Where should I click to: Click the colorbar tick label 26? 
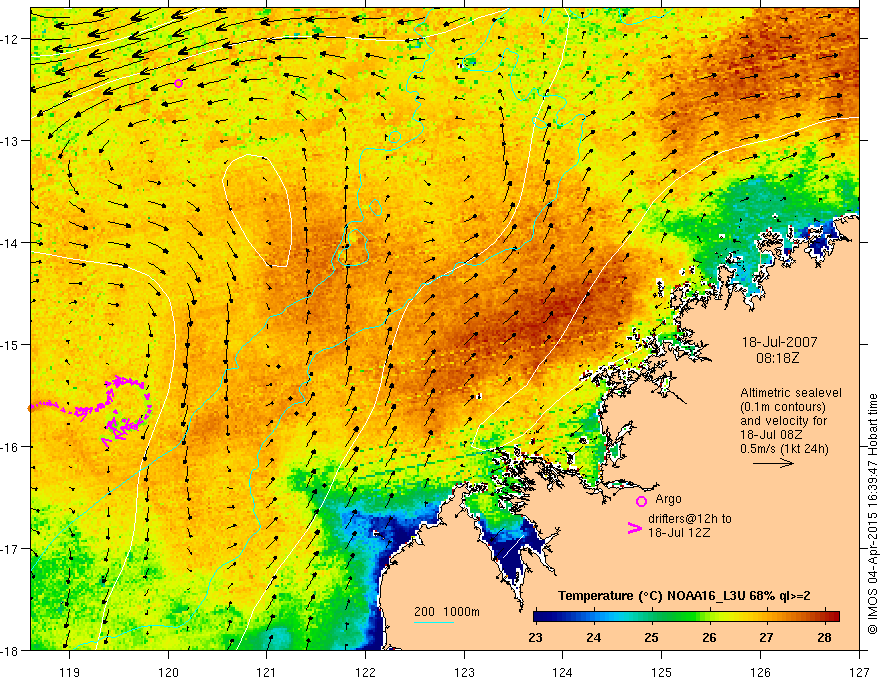click(709, 637)
